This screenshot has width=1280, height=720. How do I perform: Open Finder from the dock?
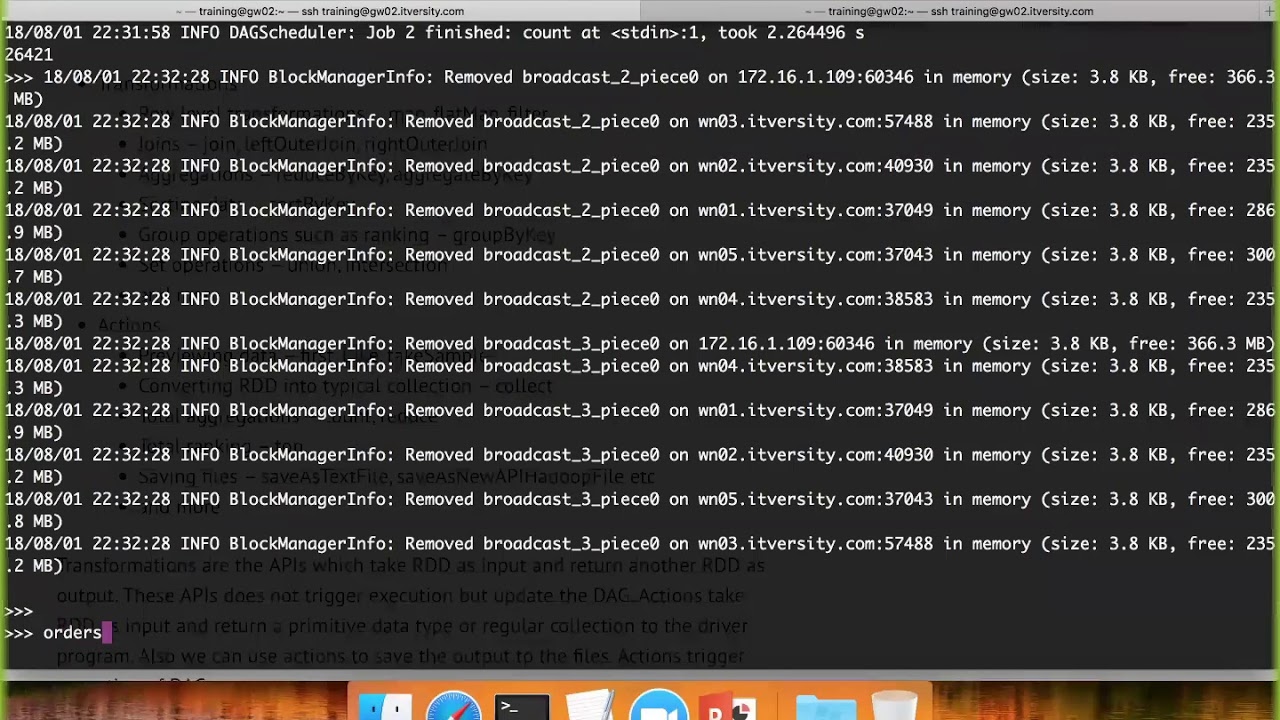coord(386,705)
